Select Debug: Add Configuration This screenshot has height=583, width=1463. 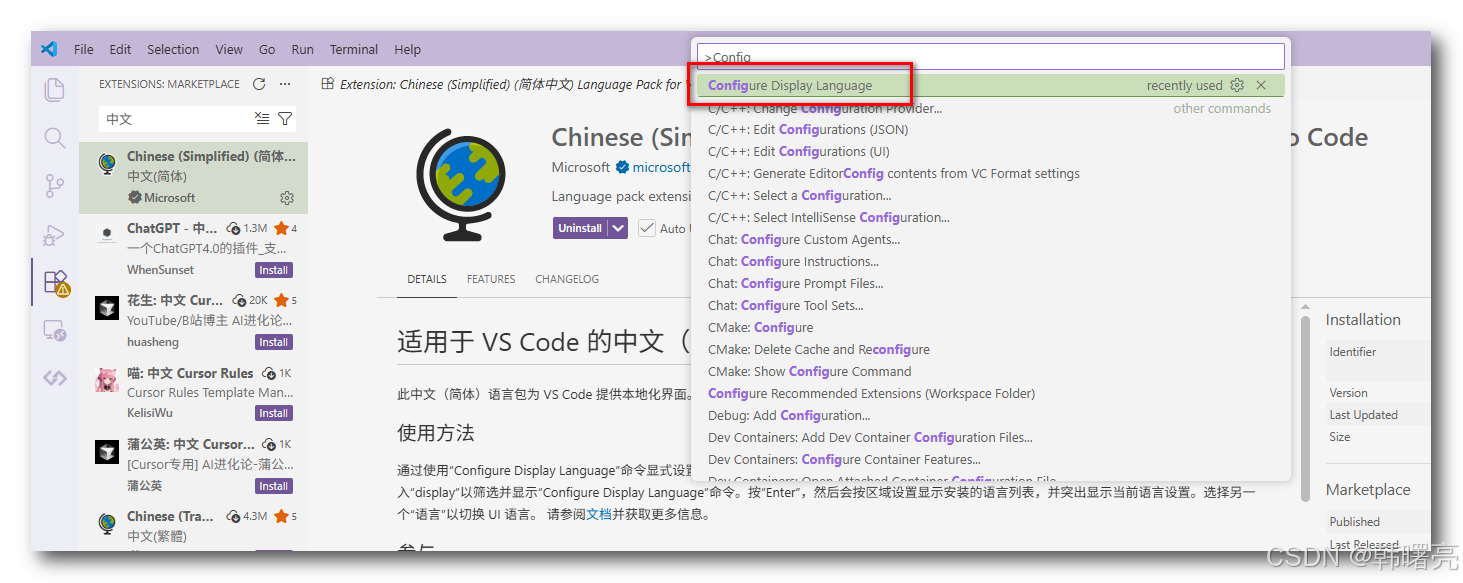(x=991, y=416)
